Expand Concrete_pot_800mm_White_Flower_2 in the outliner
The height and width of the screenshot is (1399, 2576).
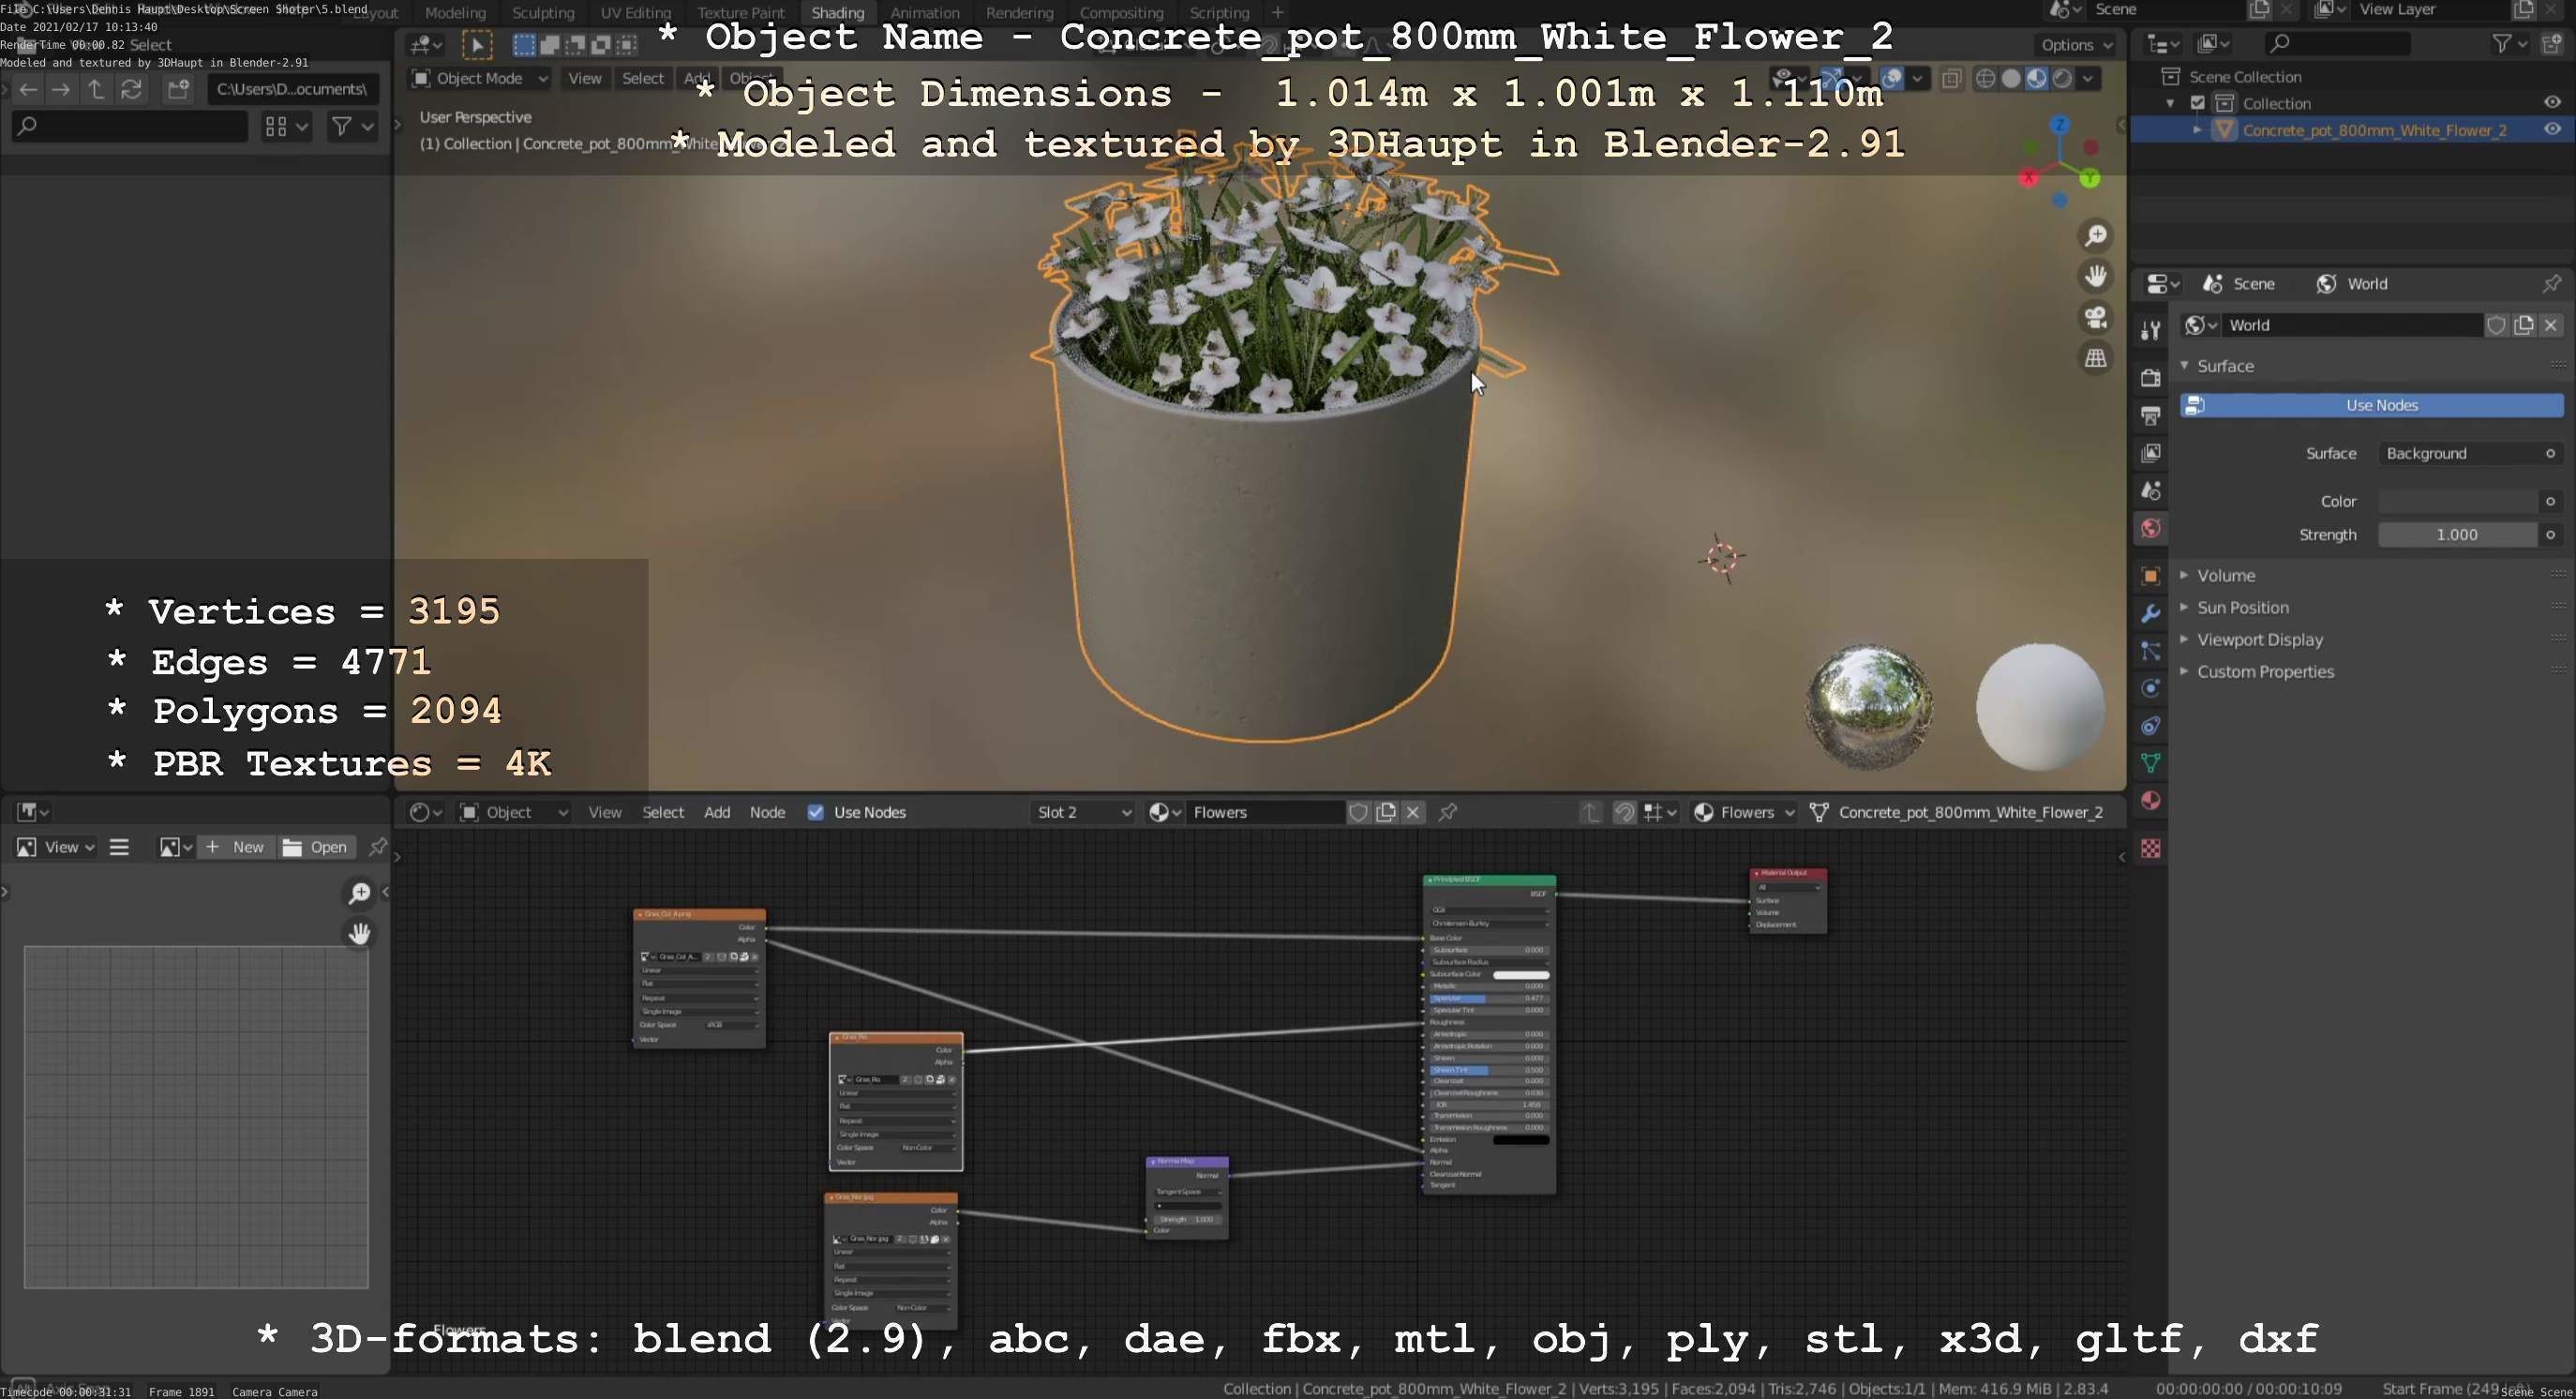coord(2197,130)
